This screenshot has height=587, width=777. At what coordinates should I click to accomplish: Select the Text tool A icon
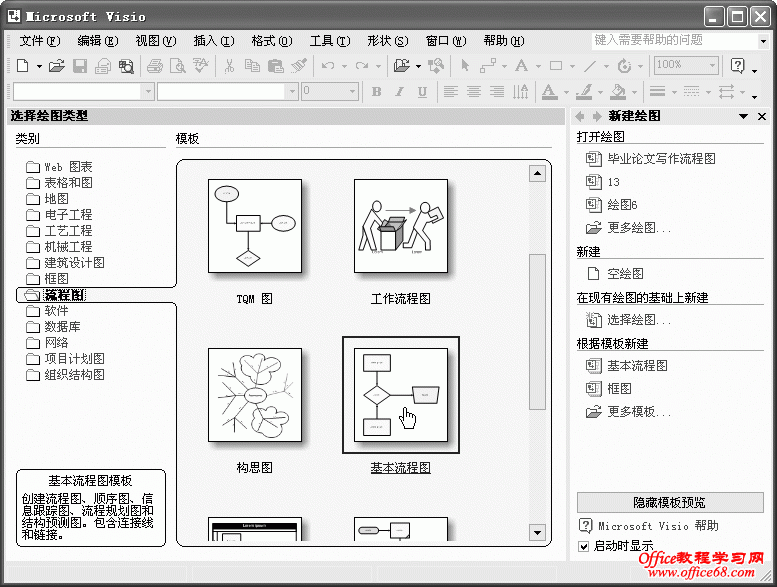(x=521, y=66)
